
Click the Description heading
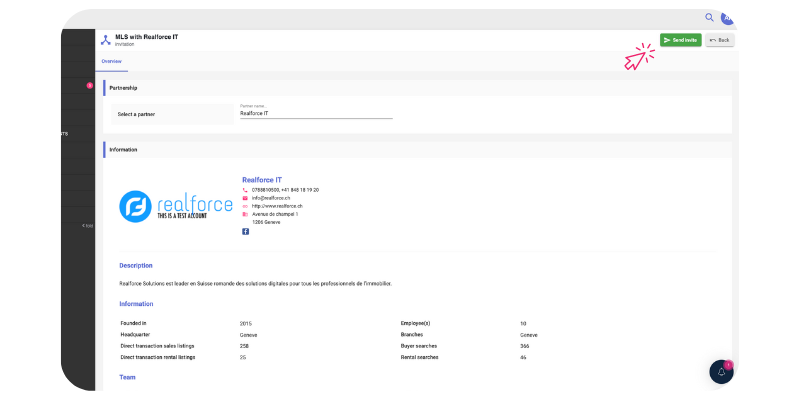coord(136,265)
